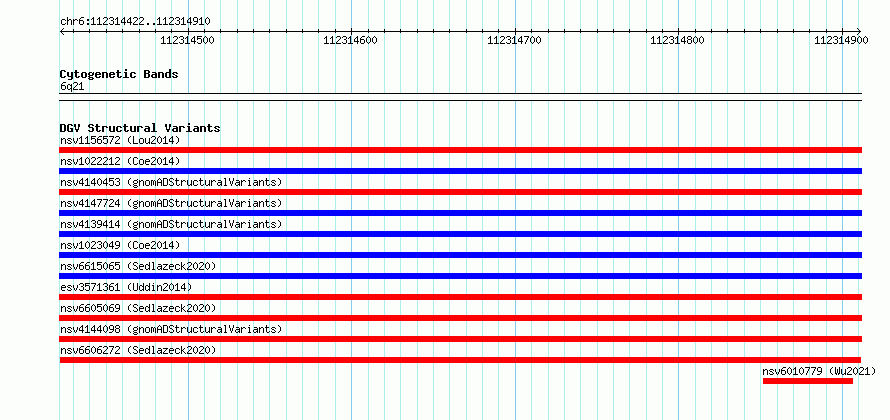
Task: Open nsv1022212 (Coe2014) variant label
Action: (120, 161)
